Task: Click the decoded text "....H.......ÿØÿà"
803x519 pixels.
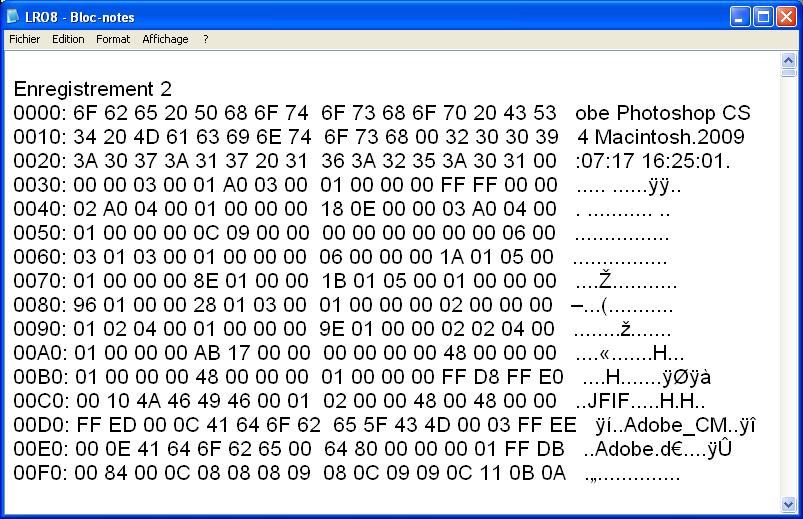Action: click(647, 377)
